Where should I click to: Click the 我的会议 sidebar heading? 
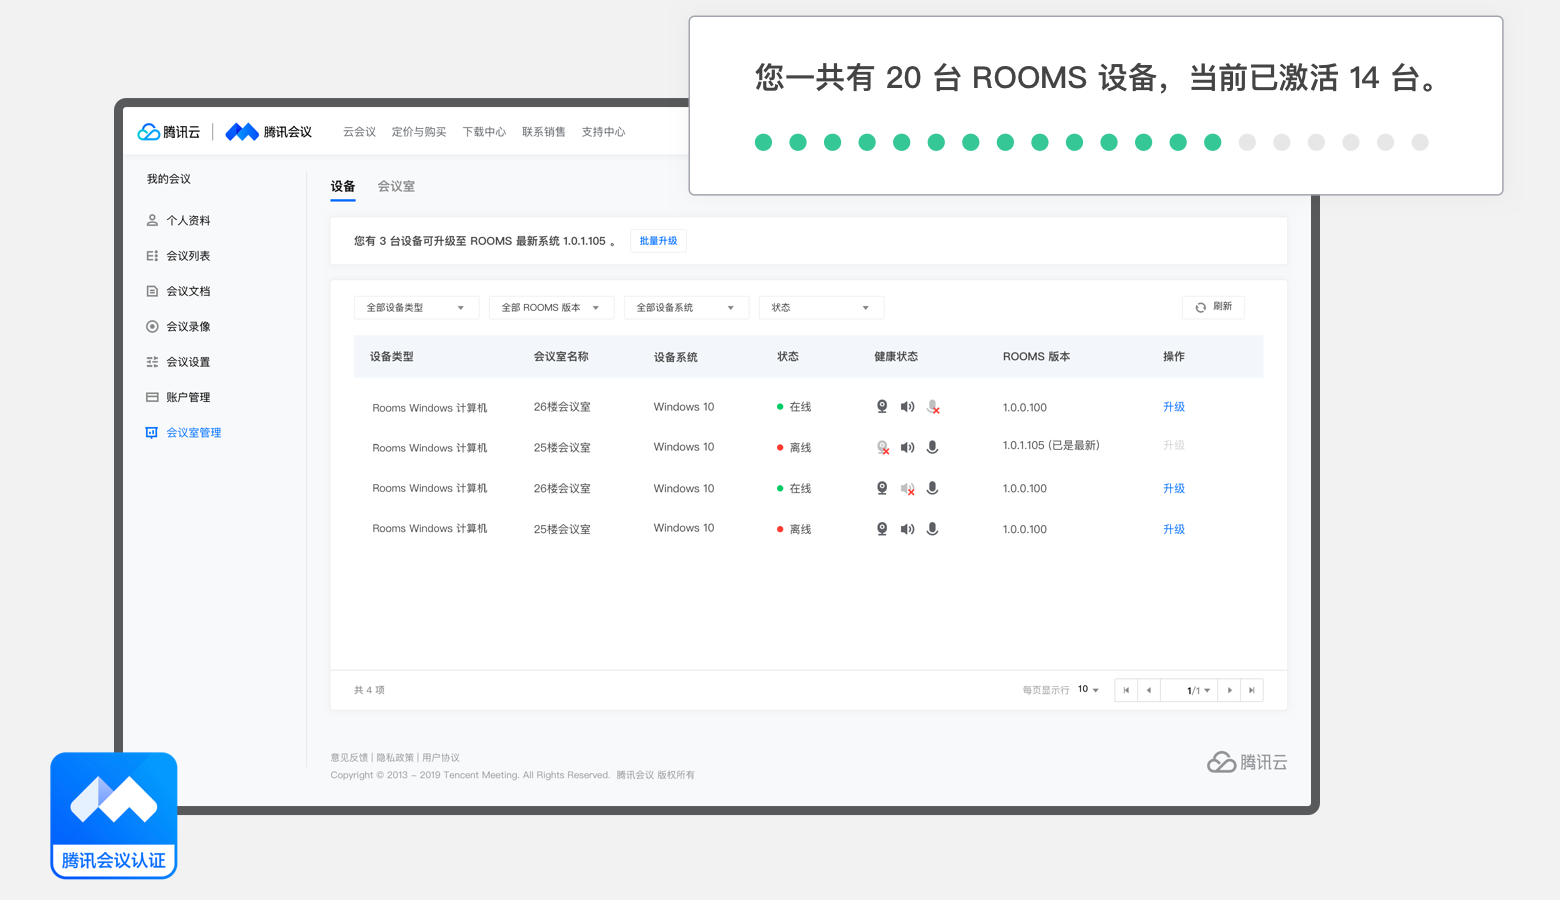[169, 179]
